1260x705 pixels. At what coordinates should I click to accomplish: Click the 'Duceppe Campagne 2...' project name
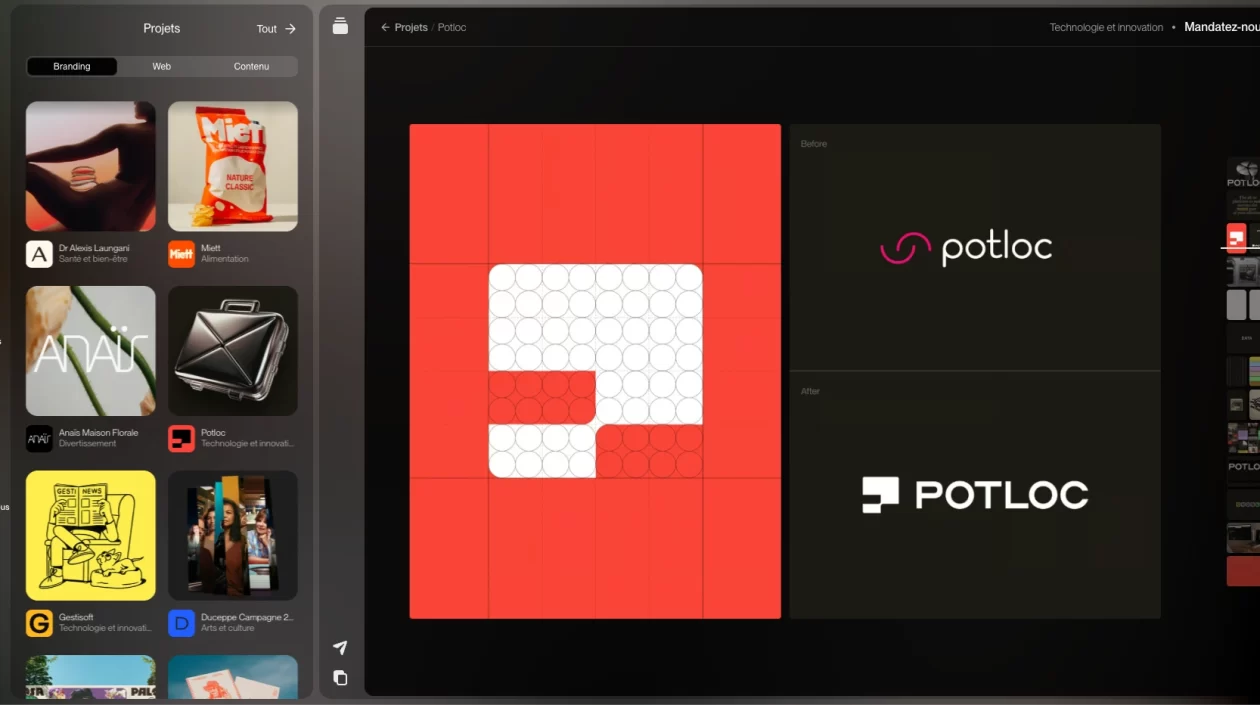point(248,617)
